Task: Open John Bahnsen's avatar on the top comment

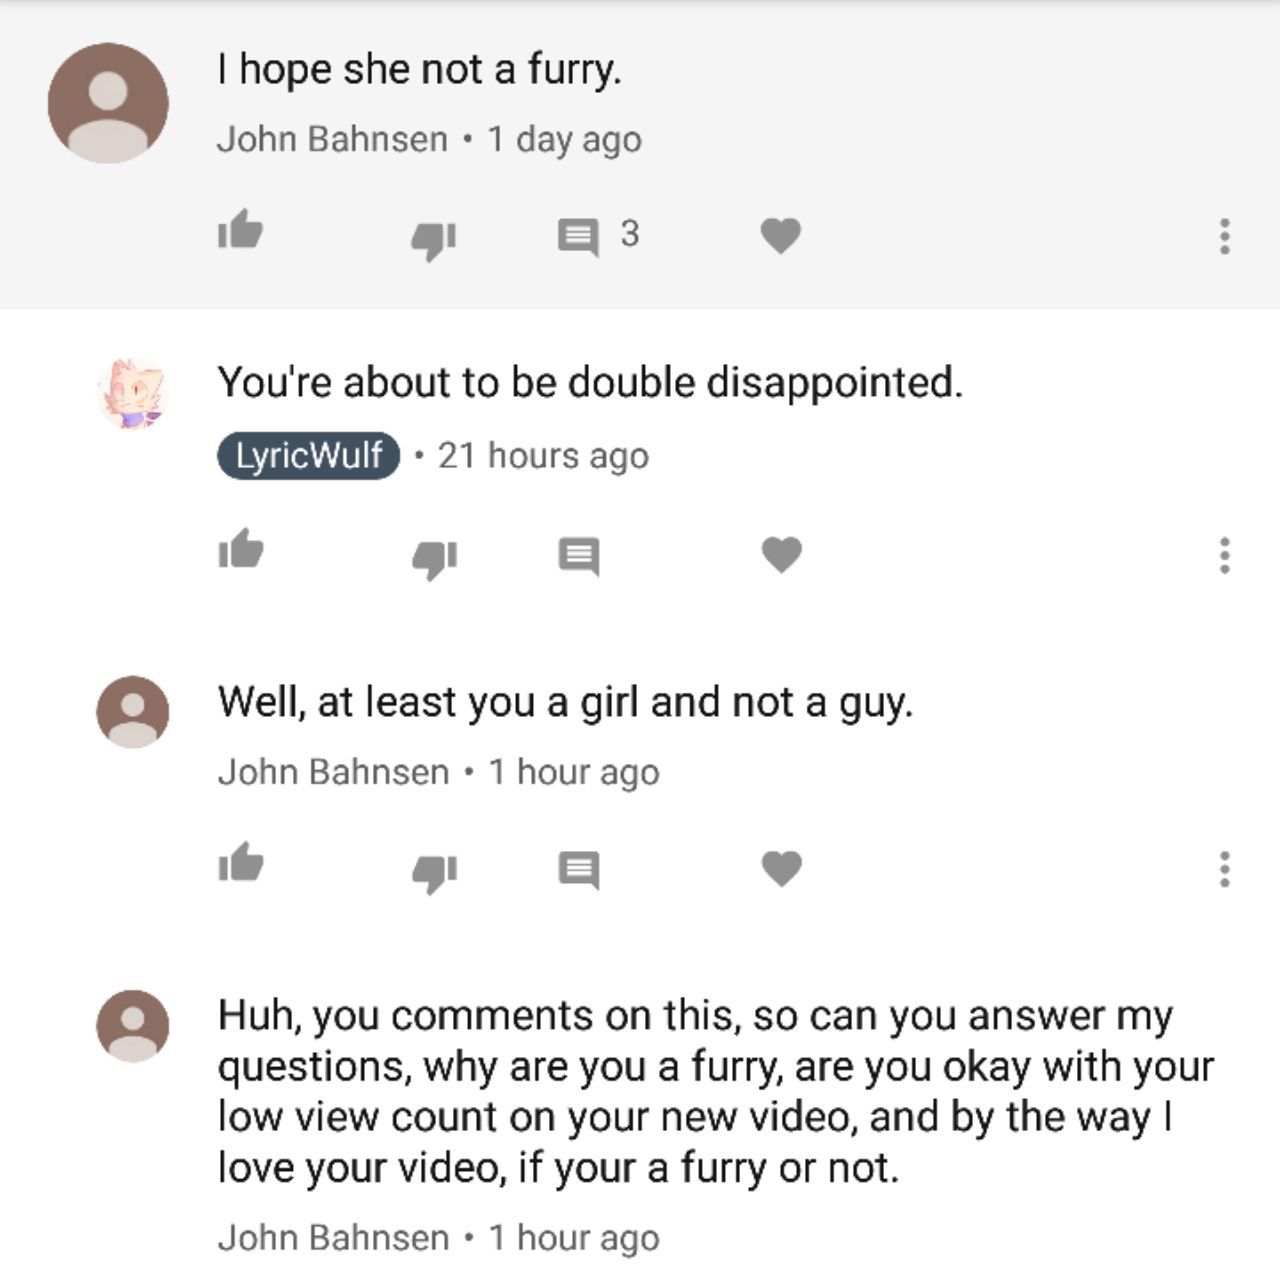Action: pos(108,103)
